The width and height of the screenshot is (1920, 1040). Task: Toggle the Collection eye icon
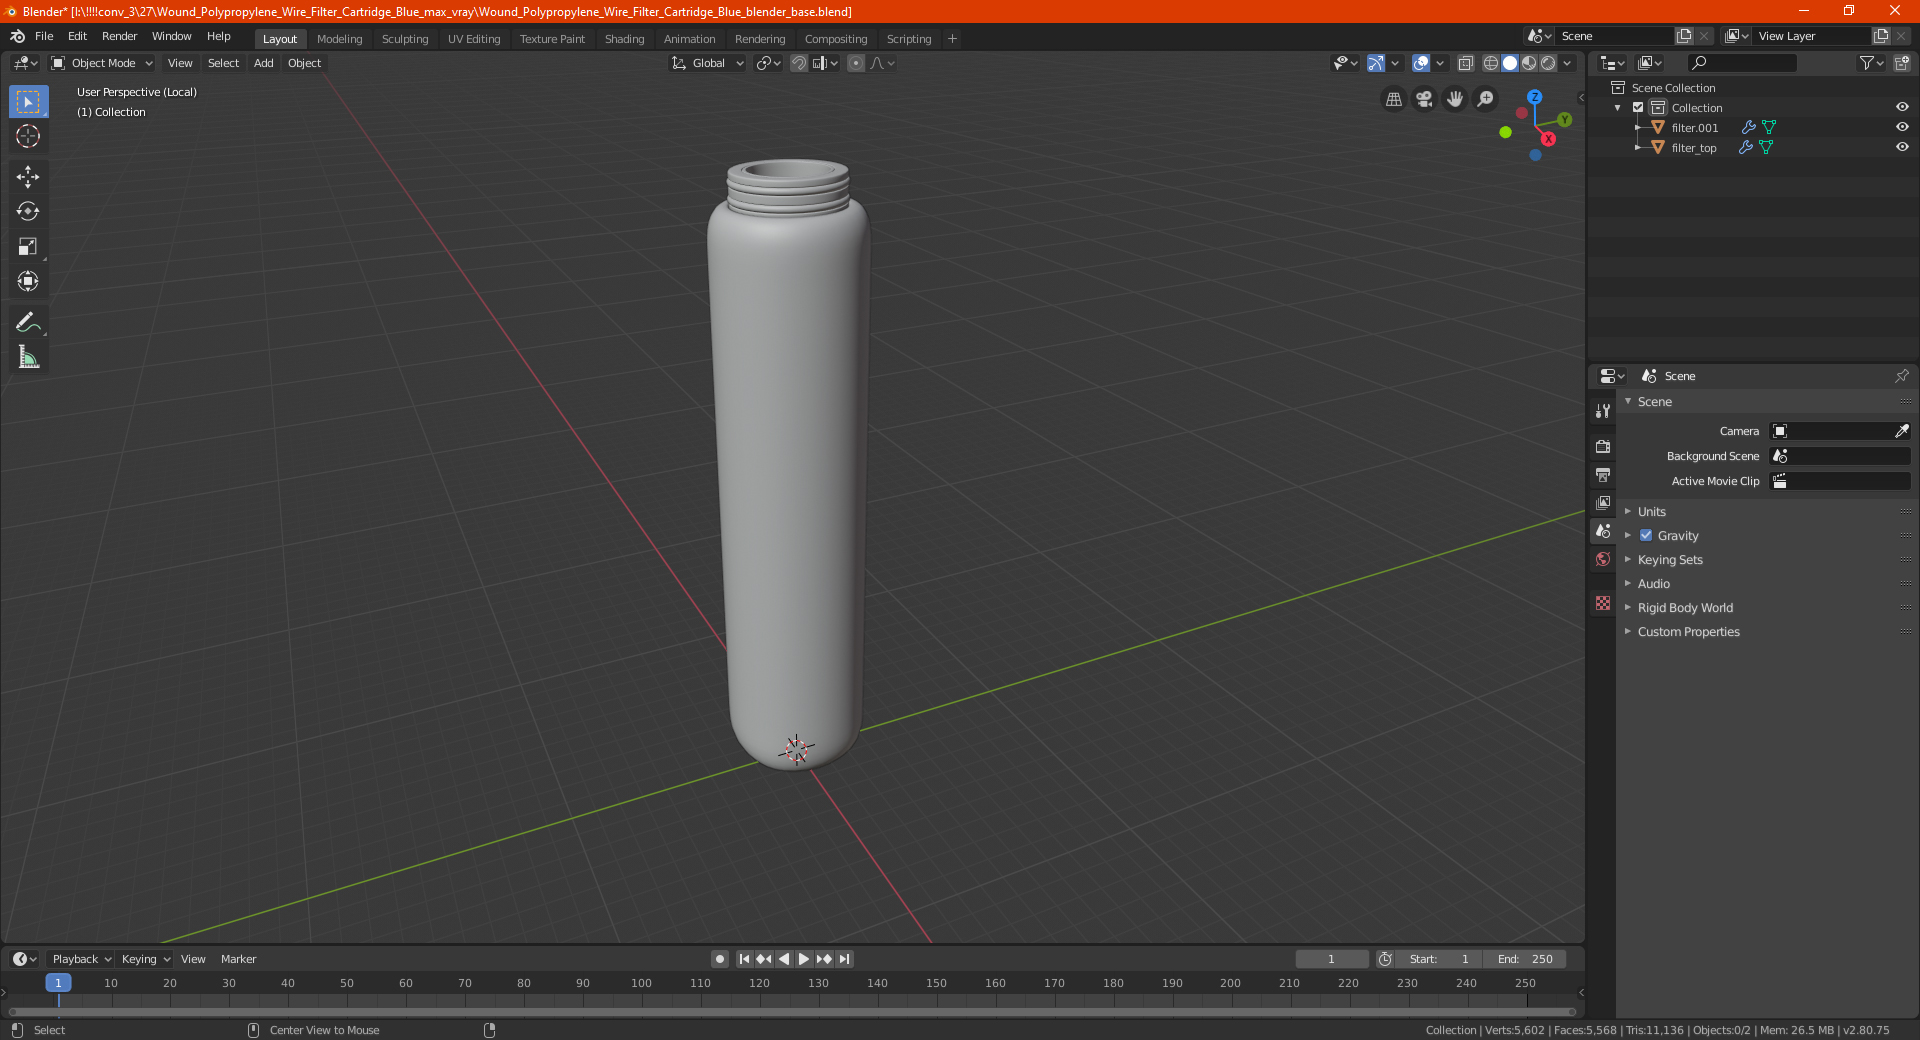pos(1902,107)
